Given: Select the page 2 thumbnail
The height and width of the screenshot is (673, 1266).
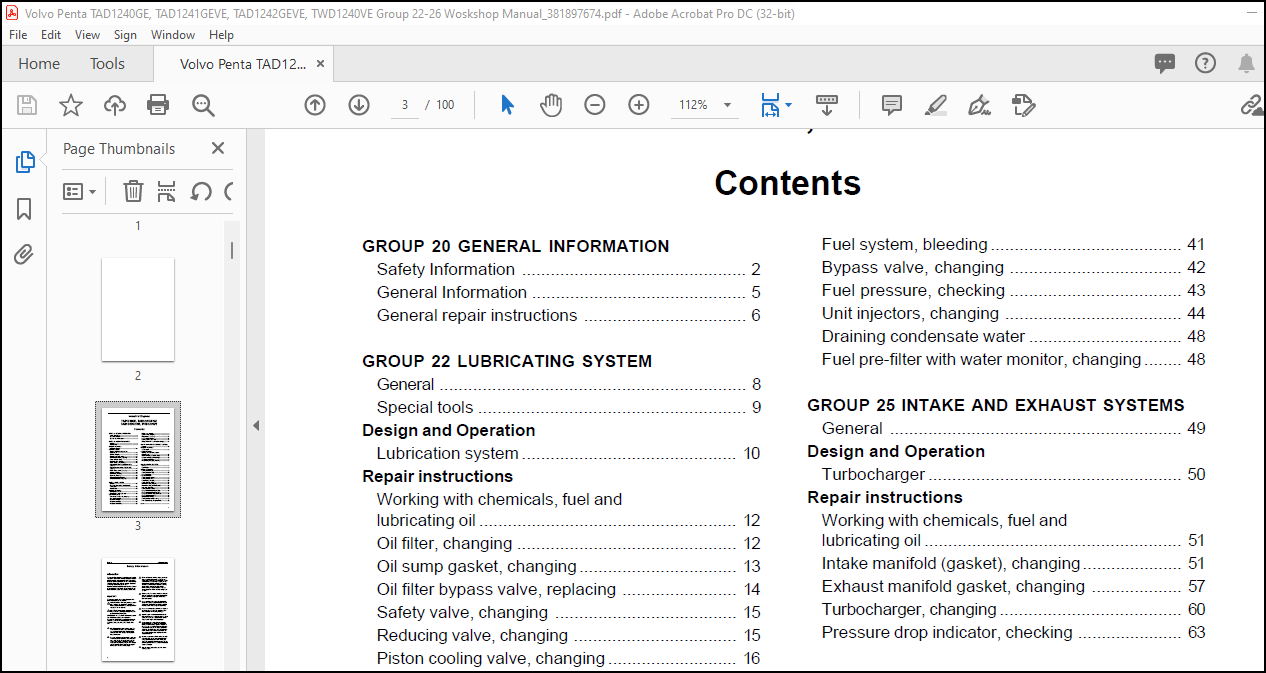Looking at the screenshot, I should pyautogui.click(x=138, y=310).
